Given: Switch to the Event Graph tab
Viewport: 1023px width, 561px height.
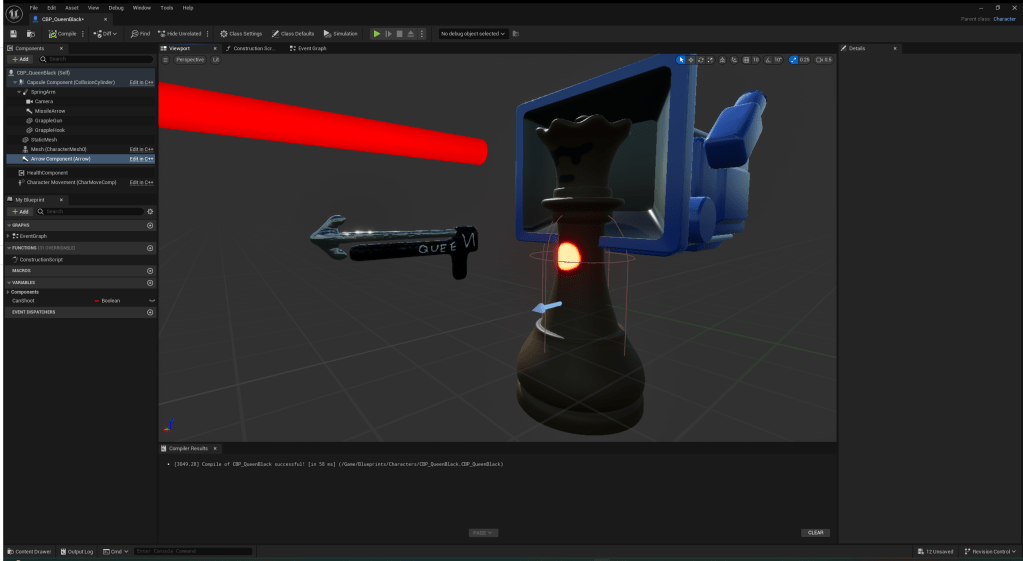Looking at the screenshot, I should click(308, 48).
